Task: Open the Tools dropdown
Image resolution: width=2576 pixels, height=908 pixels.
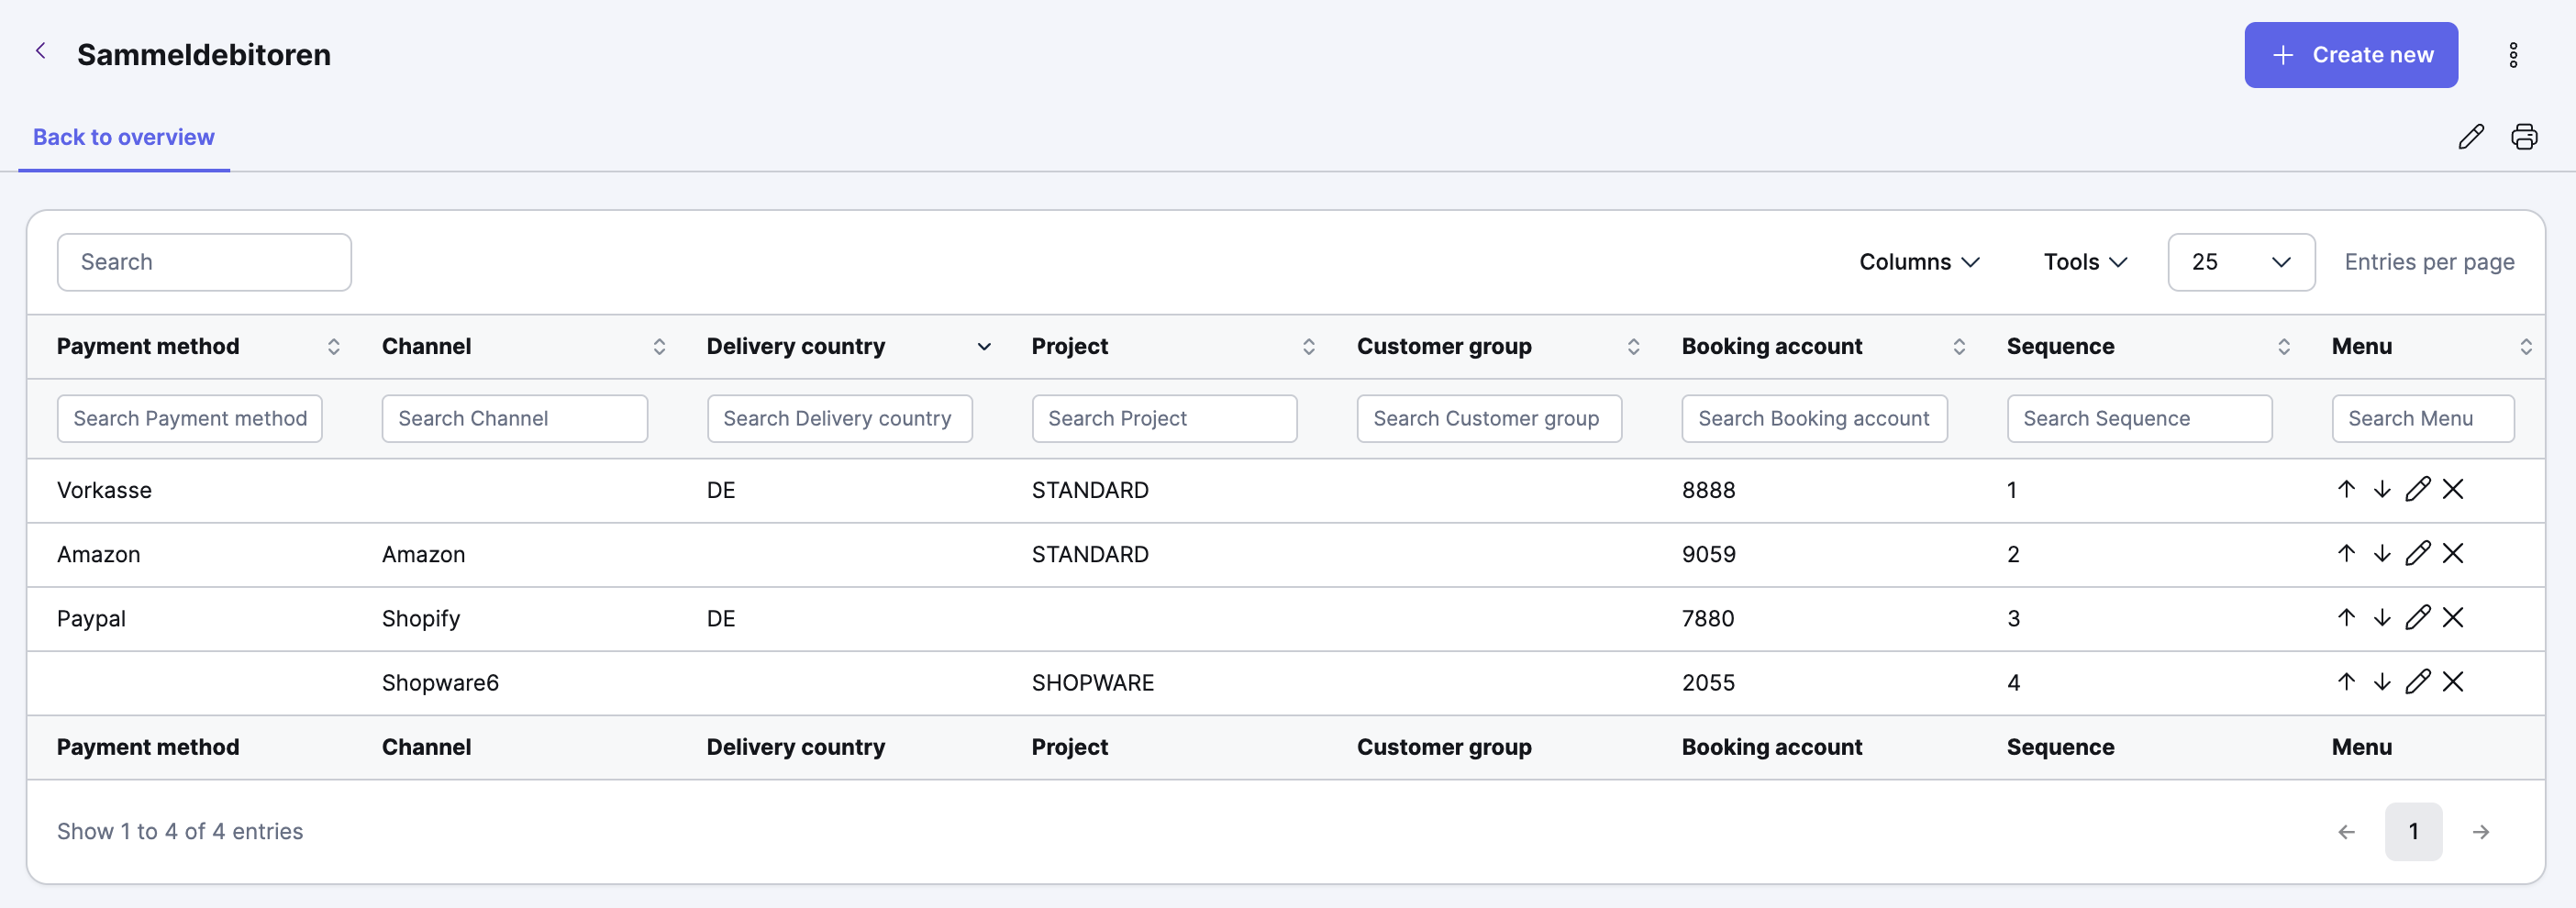Action: pos(2085,262)
